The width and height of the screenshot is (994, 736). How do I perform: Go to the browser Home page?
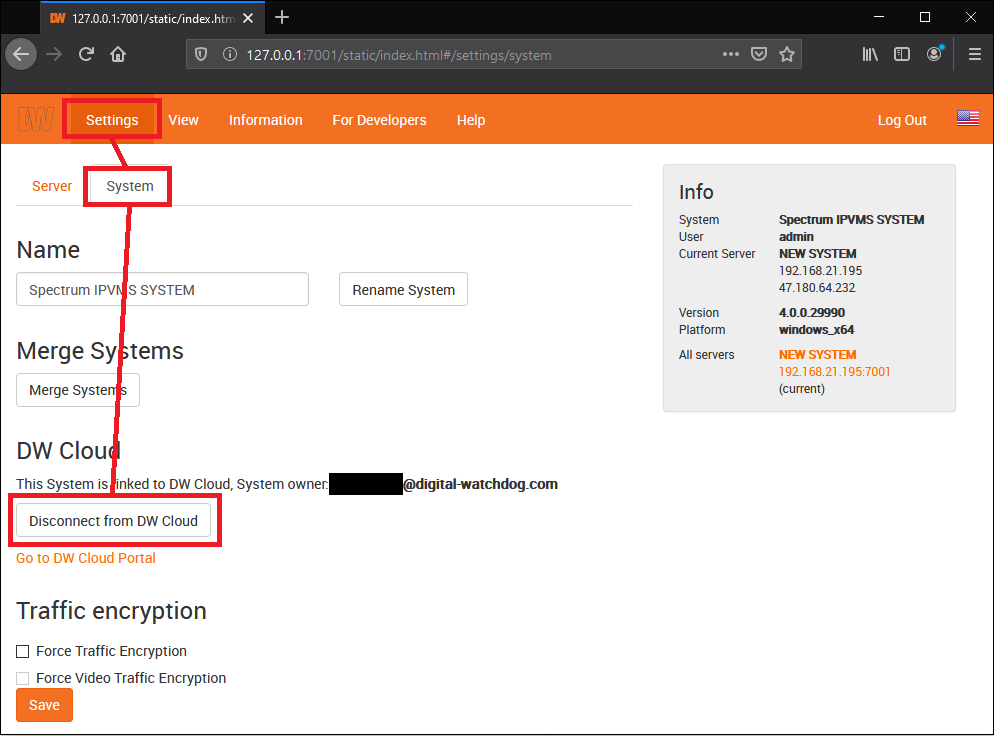[118, 55]
